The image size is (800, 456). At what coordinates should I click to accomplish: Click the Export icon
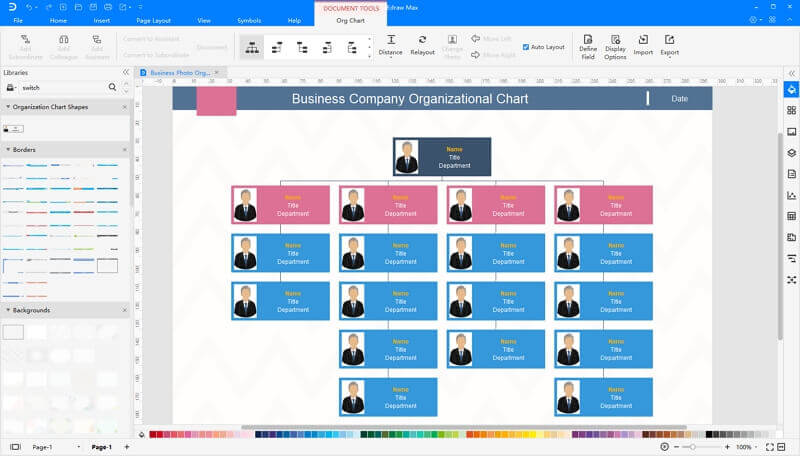[x=669, y=40]
